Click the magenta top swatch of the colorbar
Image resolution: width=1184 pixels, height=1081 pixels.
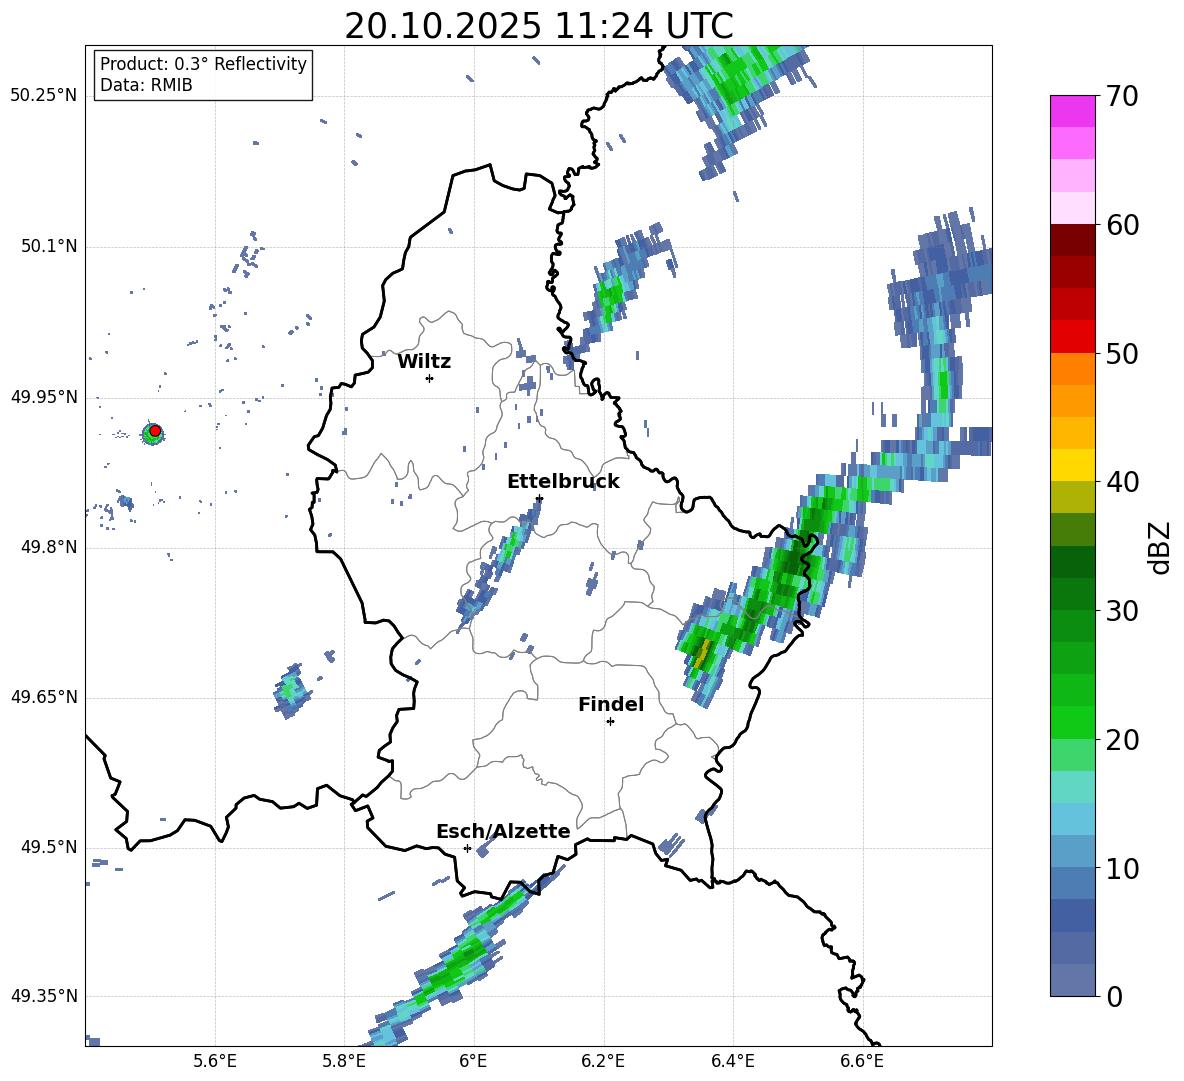(1072, 111)
